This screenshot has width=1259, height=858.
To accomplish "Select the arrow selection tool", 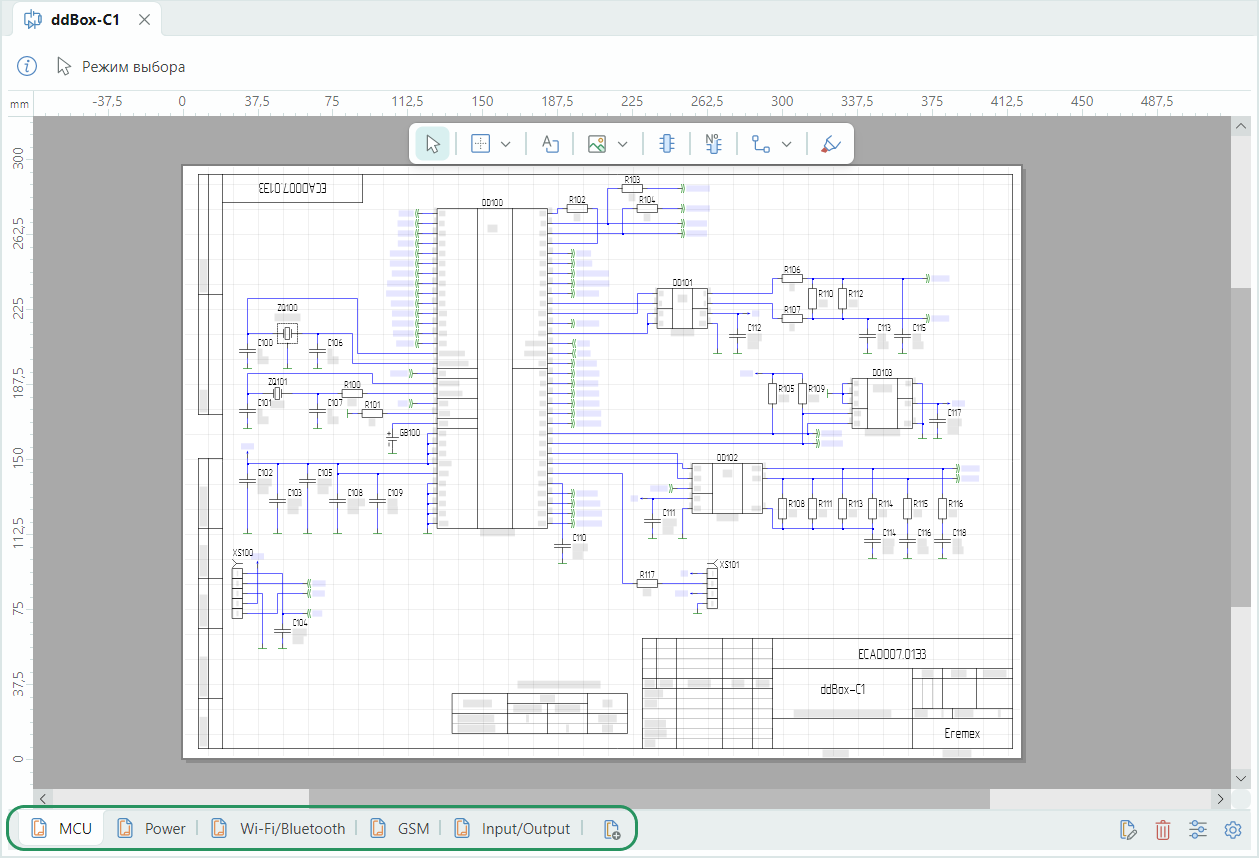I will (x=433, y=144).
